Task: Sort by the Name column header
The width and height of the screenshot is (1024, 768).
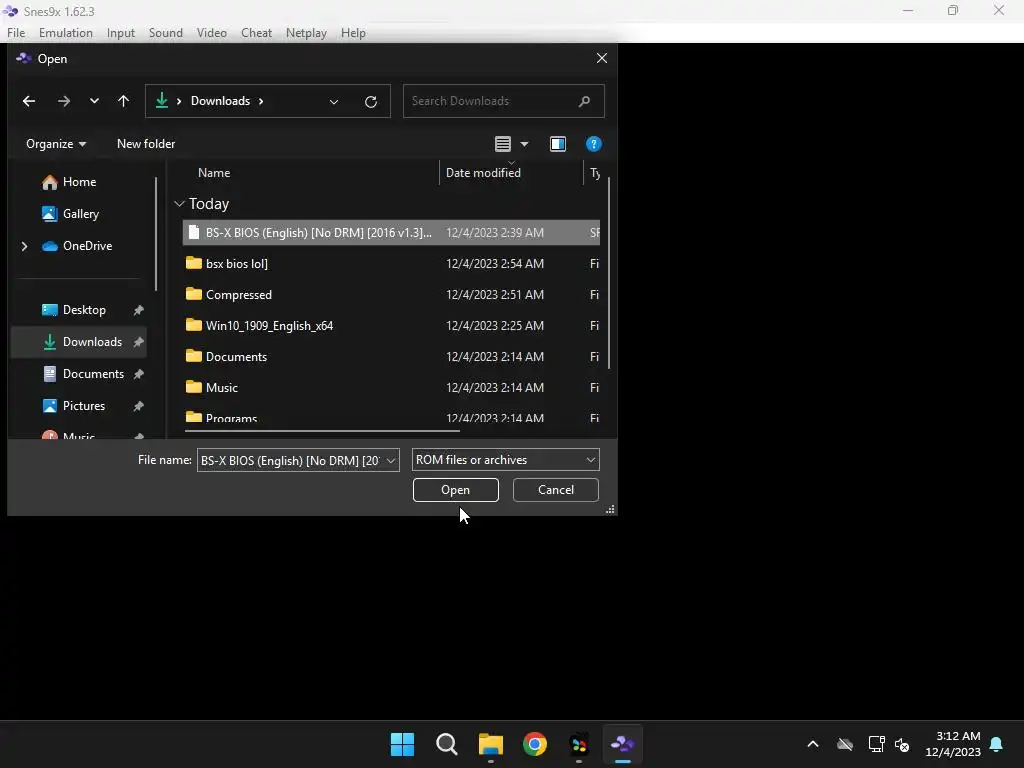Action: click(x=214, y=173)
